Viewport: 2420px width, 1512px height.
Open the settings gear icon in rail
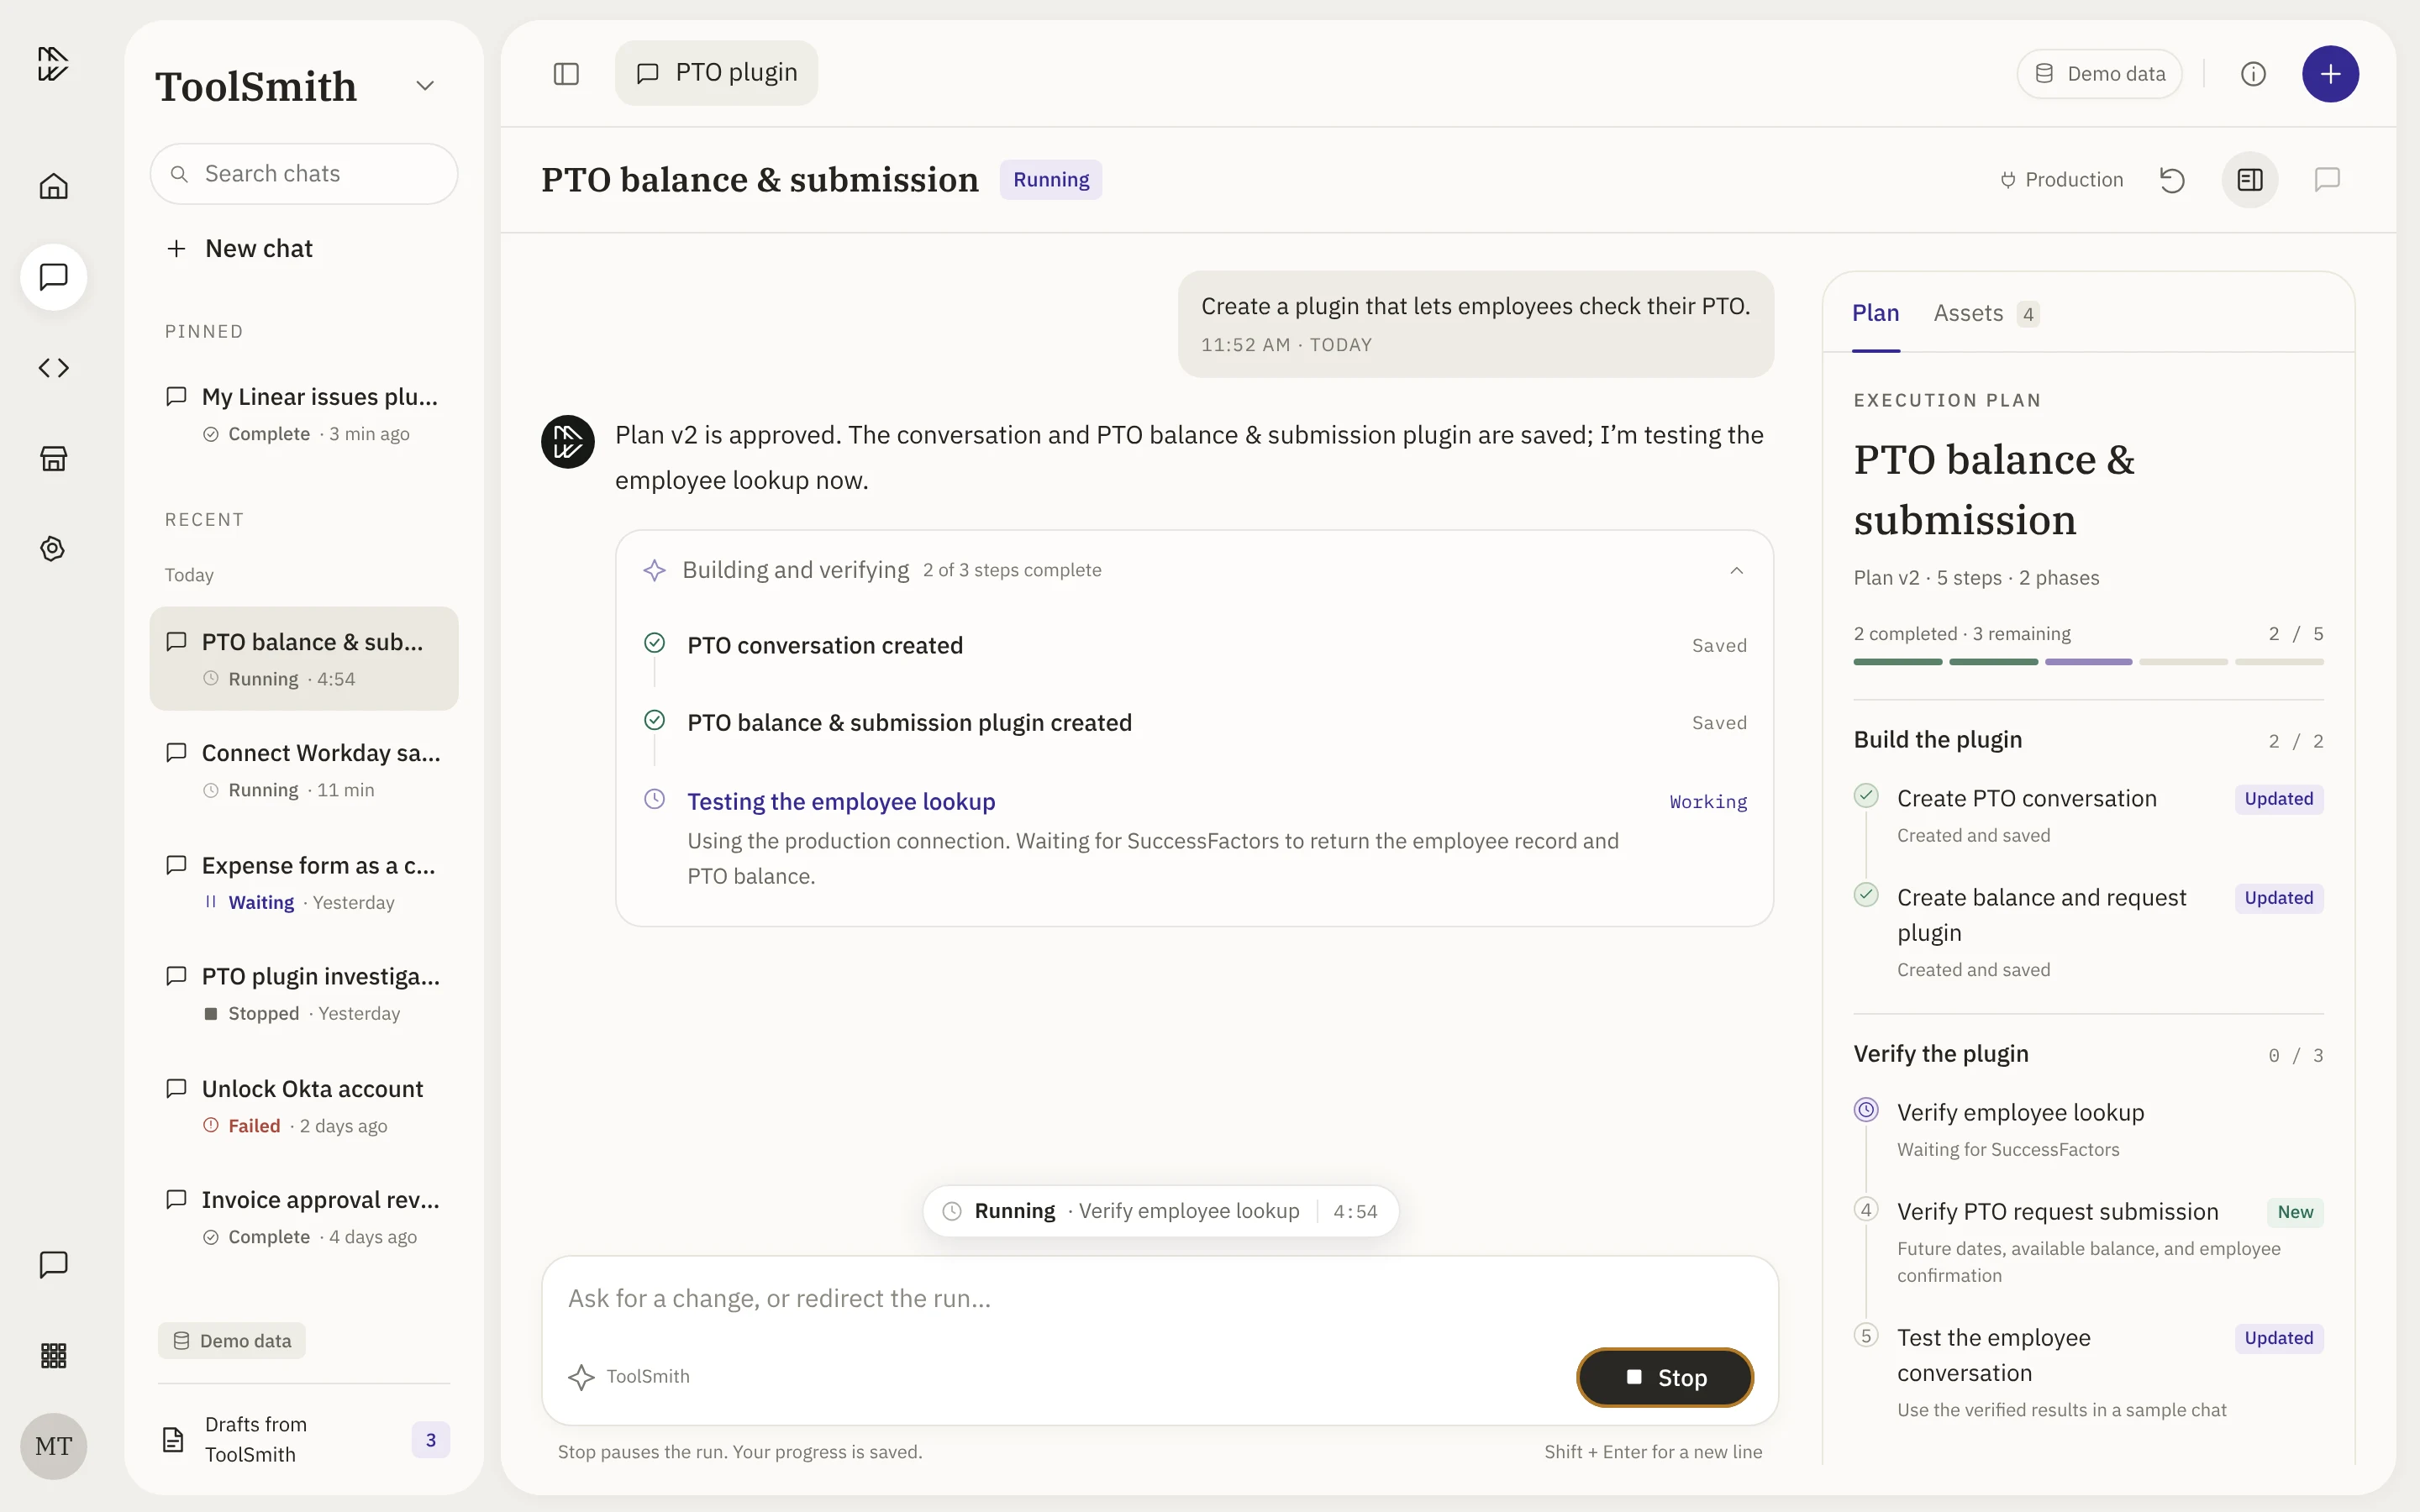[x=53, y=549]
